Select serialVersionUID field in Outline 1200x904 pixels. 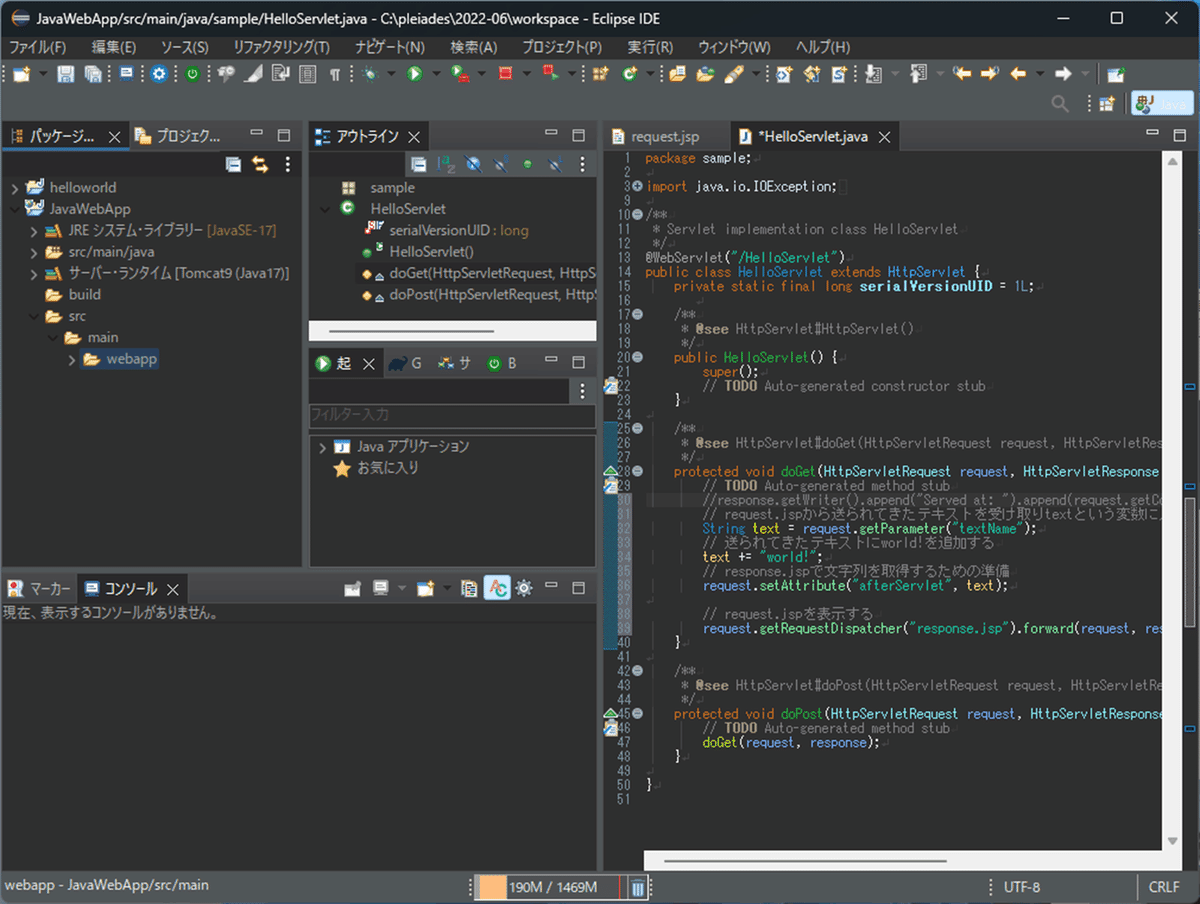click(446, 231)
